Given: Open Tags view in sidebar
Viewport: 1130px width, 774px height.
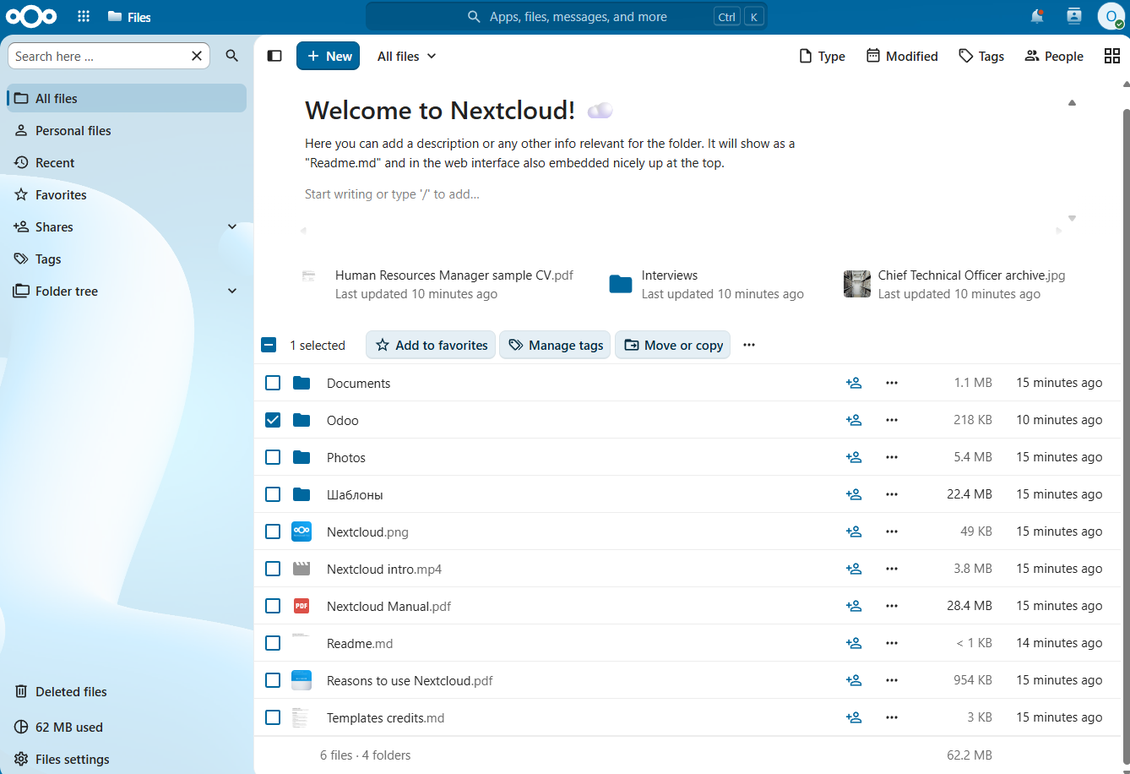Looking at the screenshot, I should pos(127,259).
